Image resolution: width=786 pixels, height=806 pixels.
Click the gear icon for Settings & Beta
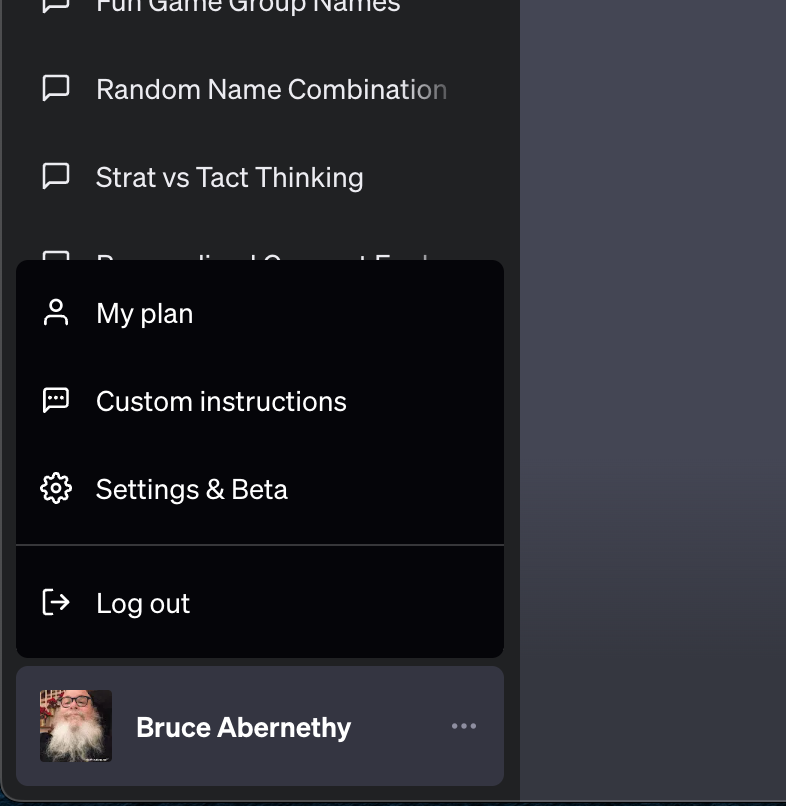pos(56,489)
